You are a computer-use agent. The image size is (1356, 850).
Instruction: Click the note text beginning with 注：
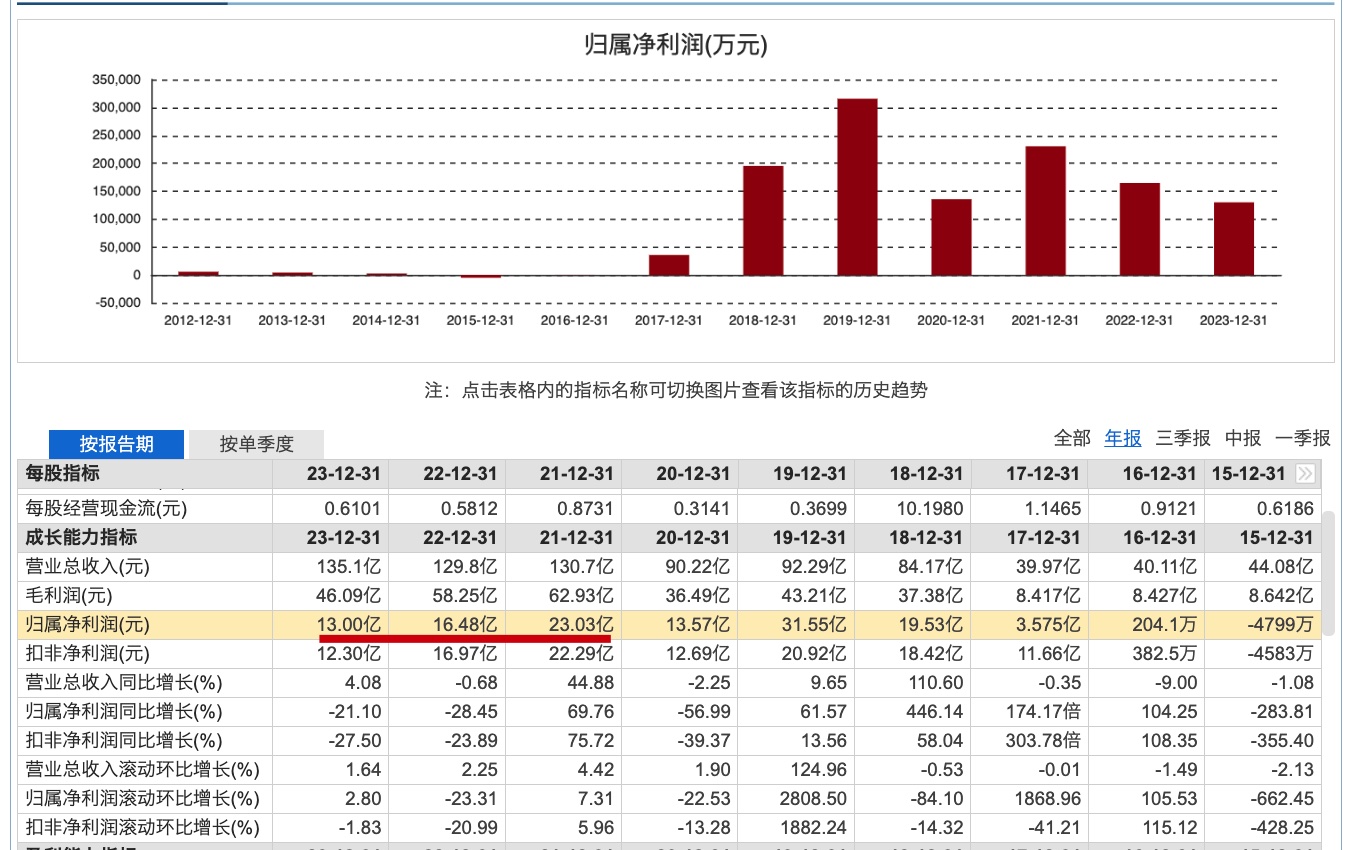pos(676,390)
